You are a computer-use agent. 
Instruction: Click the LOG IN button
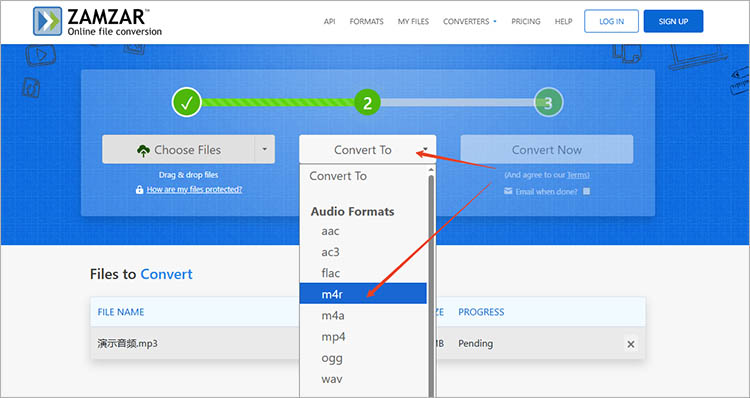coord(611,21)
